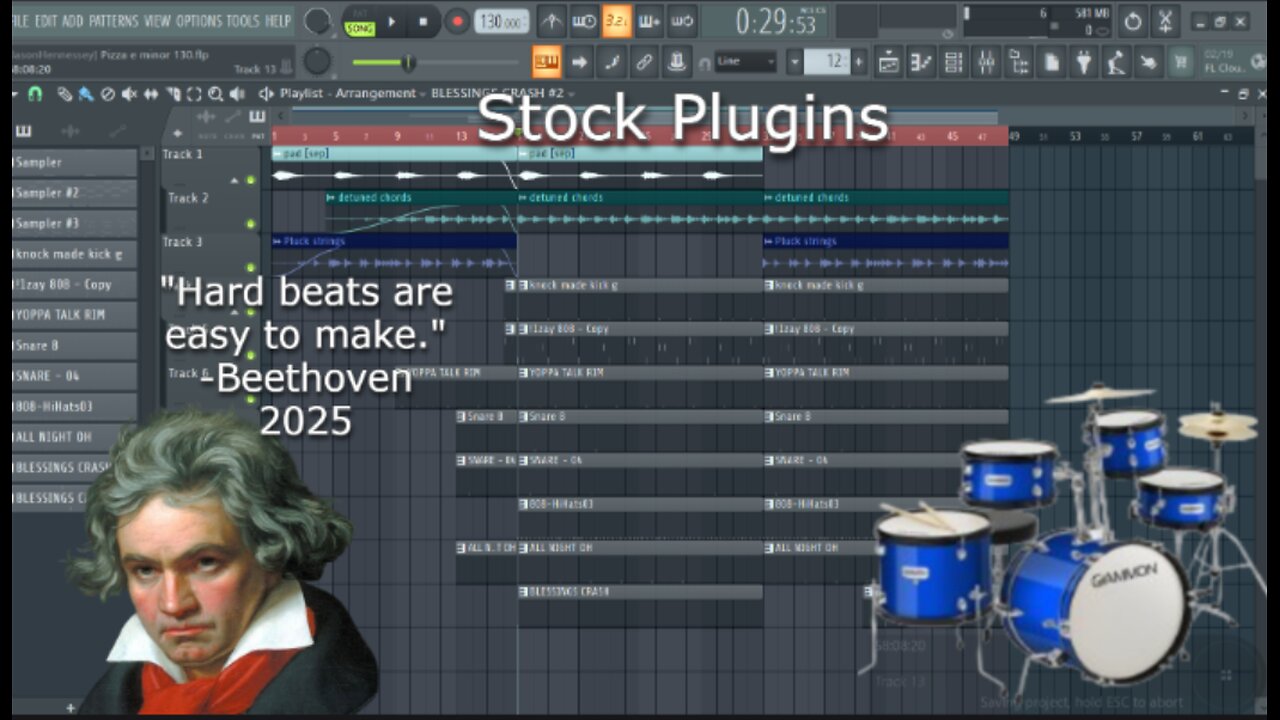This screenshot has width=1280, height=720.
Task: Select the Mute tool in playlist toolbar
Action: coord(129,94)
